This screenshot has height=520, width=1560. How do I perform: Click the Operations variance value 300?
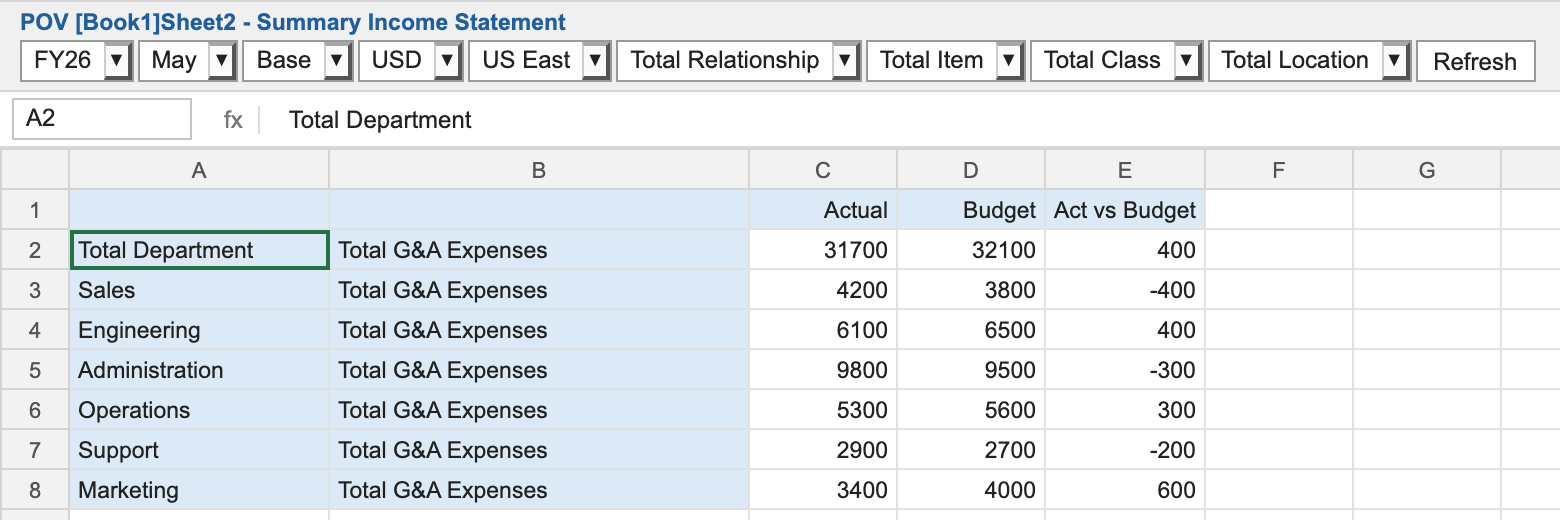[1125, 410]
